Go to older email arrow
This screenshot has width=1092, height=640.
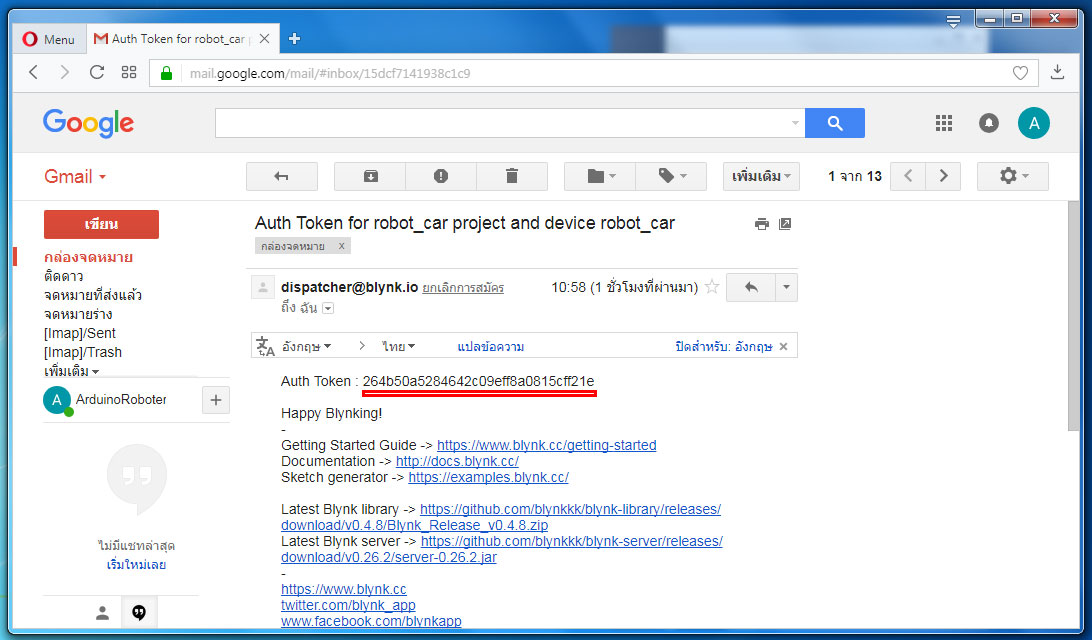(x=943, y=176)
